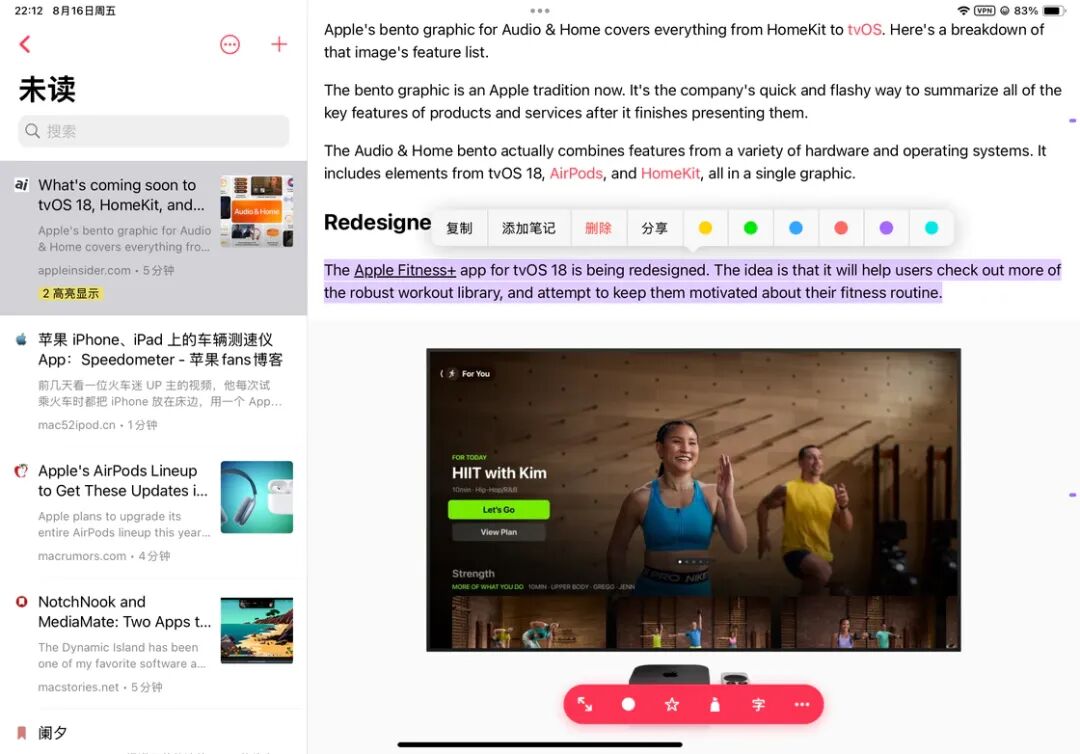Pick the yellow highlight color
The width and height of the screenshot is (1080, 754).
click(705, 228)
